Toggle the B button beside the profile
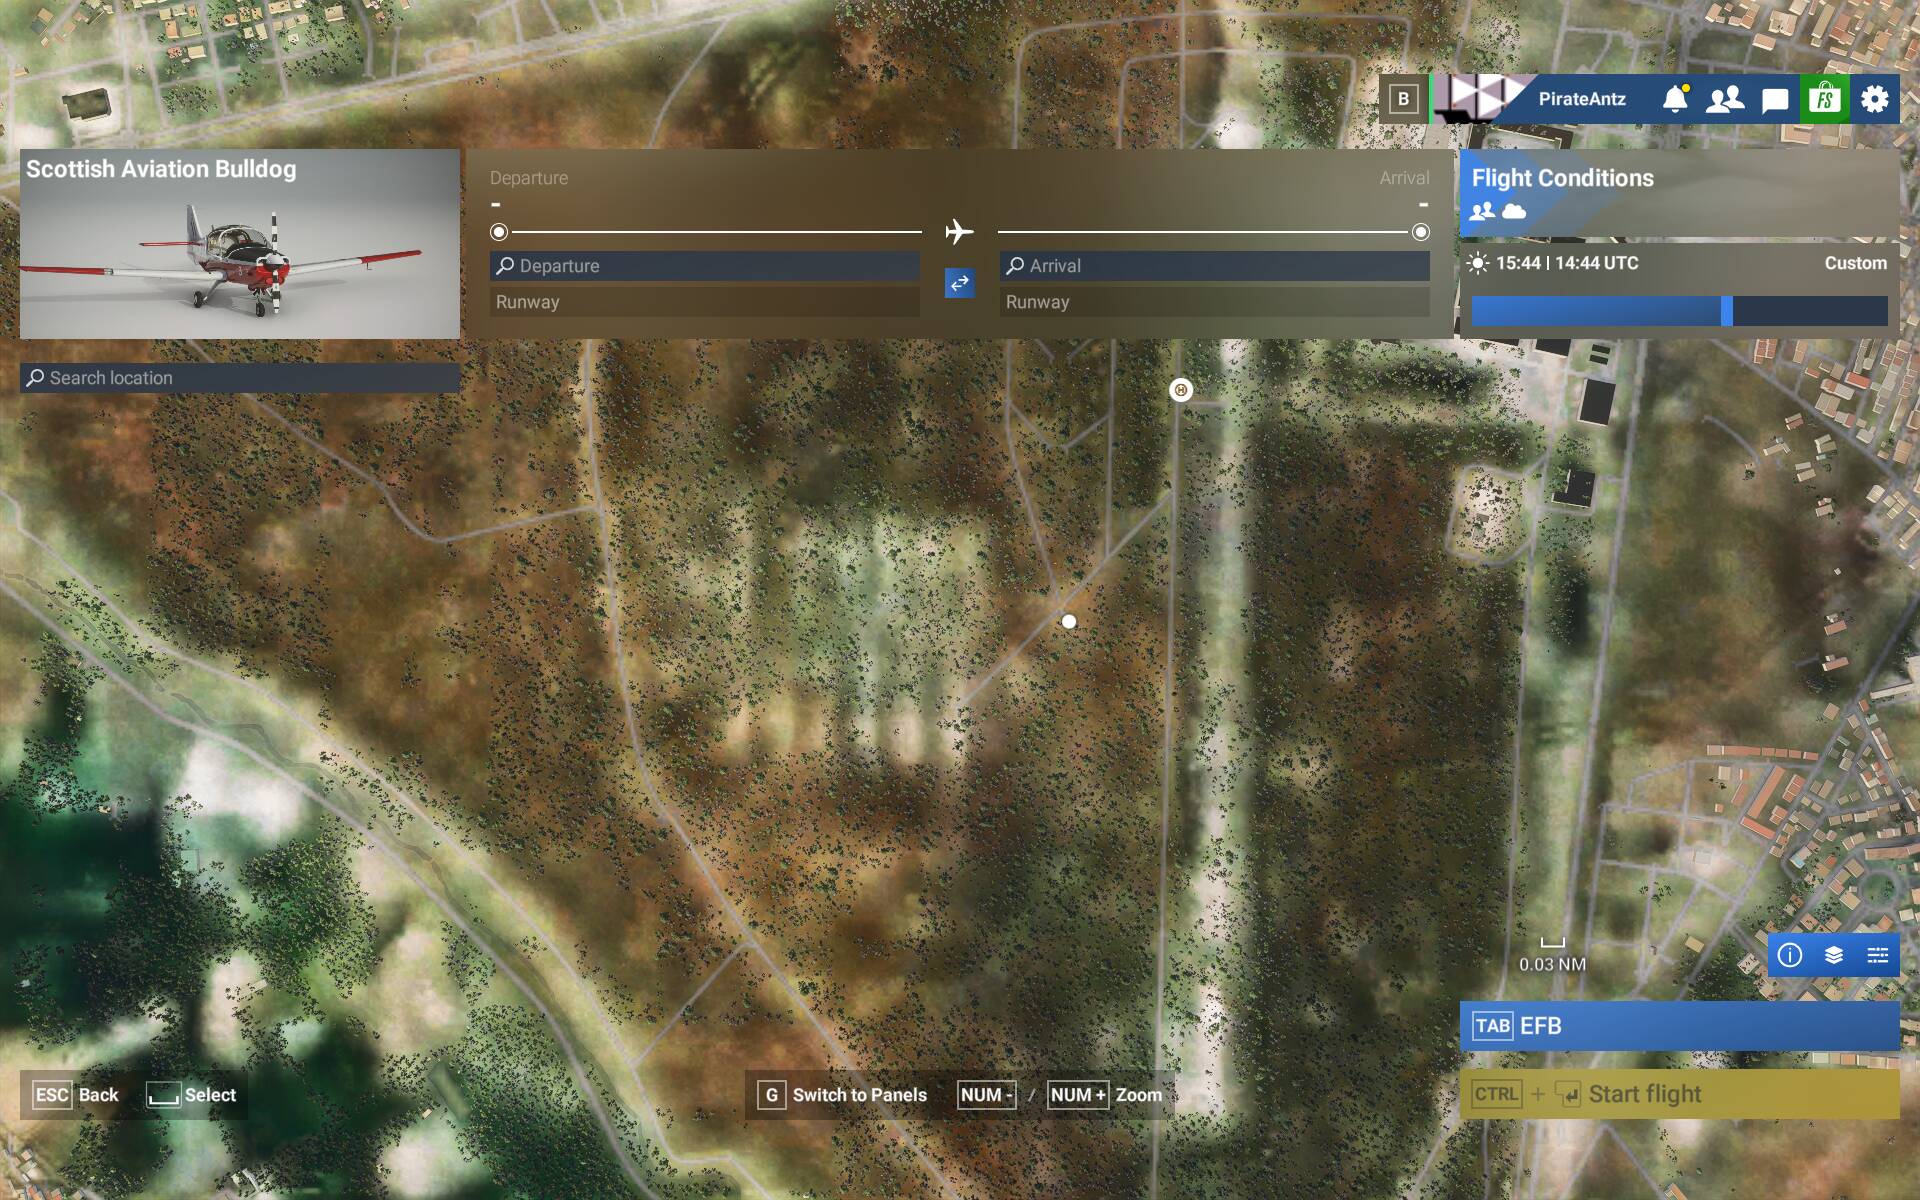 [x=1403, y=99]
